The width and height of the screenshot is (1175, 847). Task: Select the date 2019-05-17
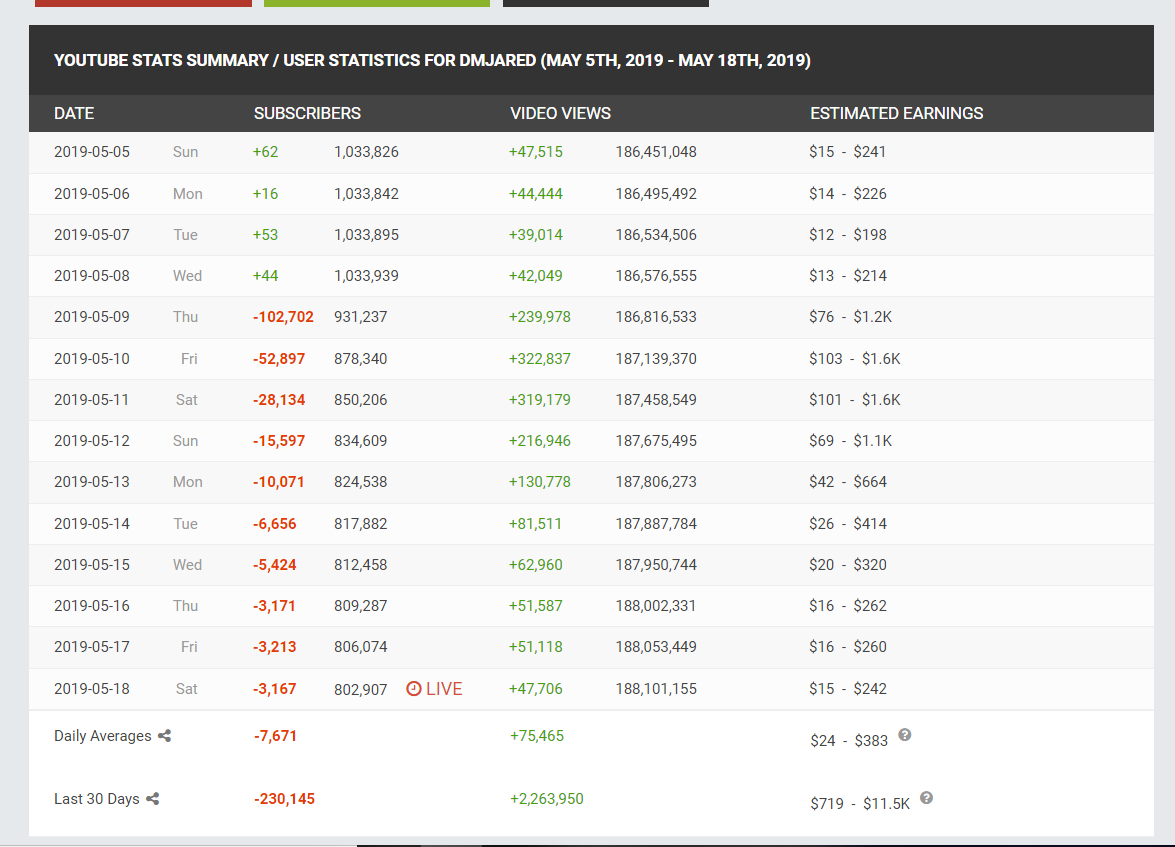[x=91, y=647]
